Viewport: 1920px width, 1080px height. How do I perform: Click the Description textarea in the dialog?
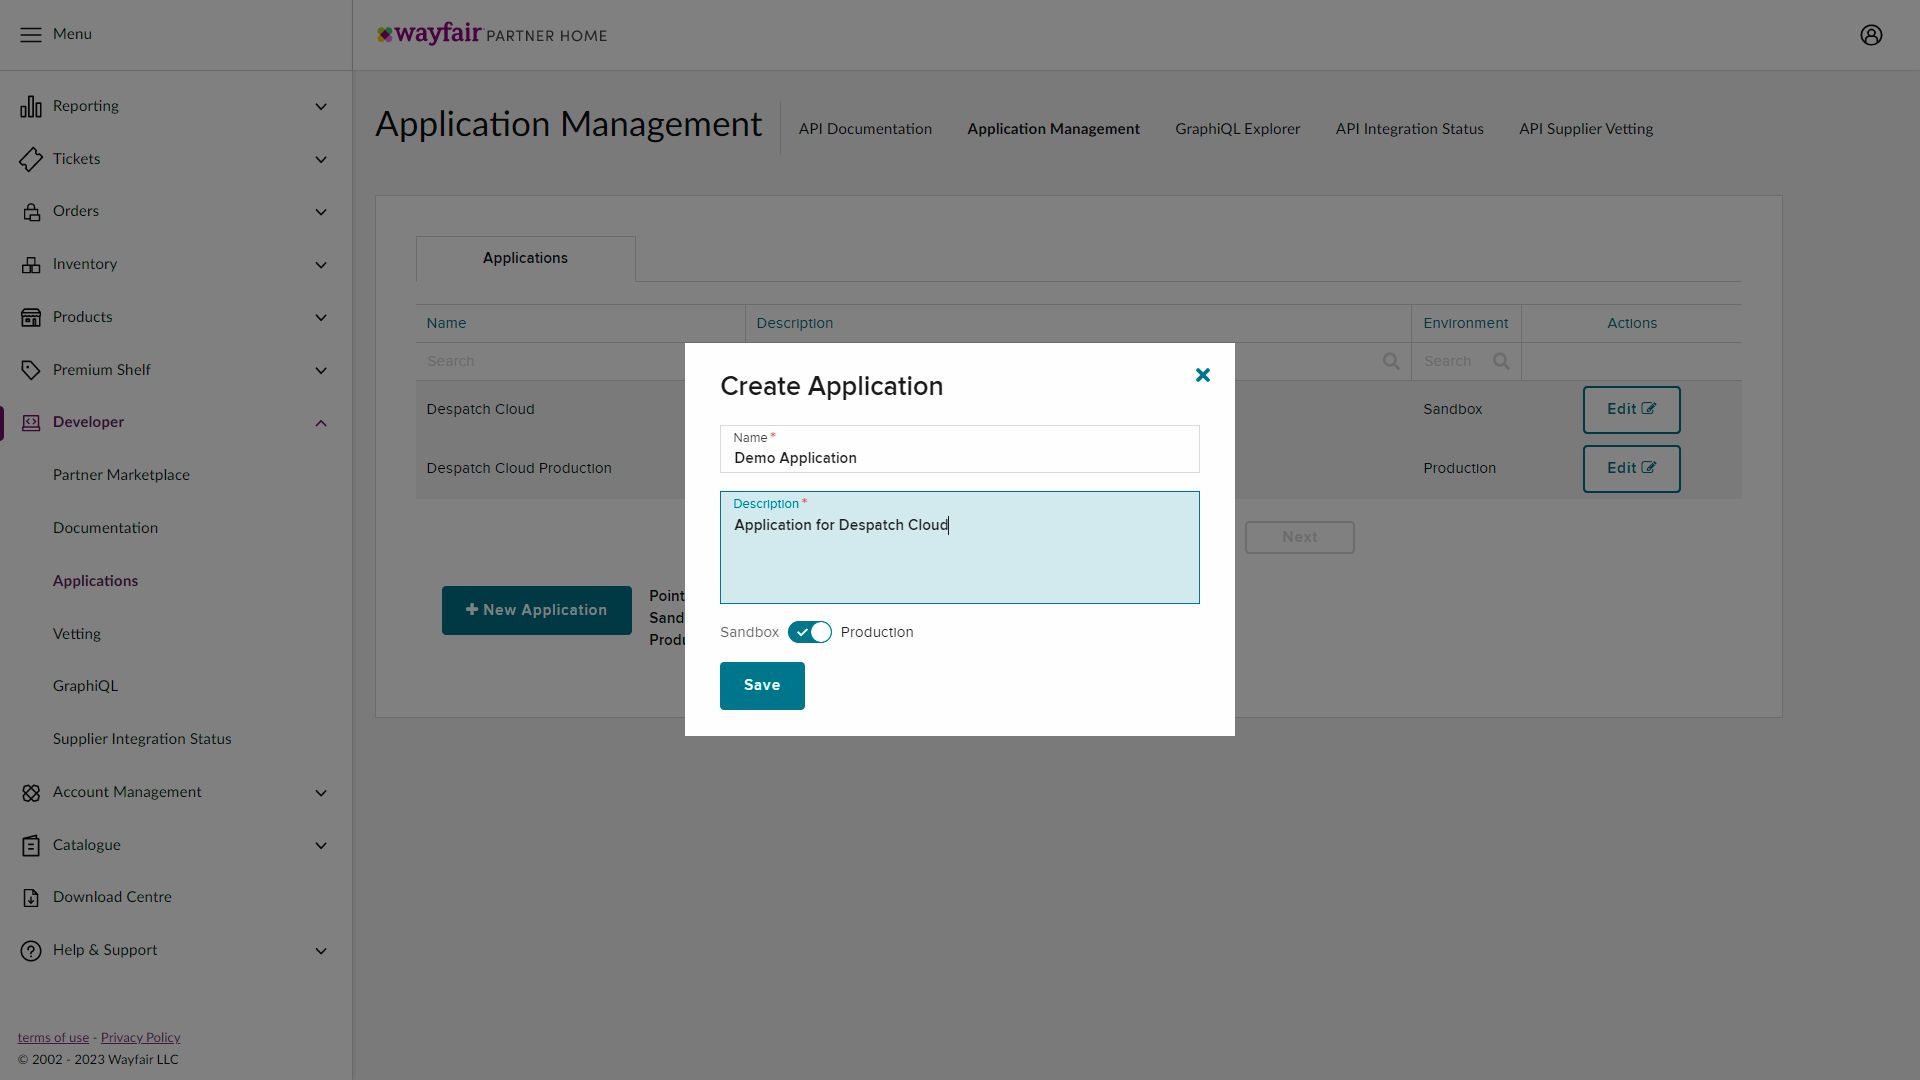960,547
